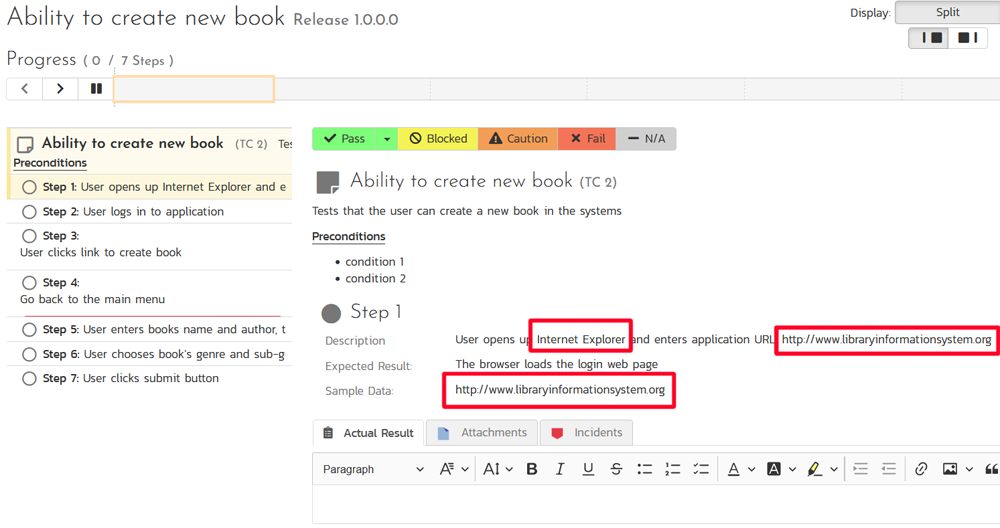Go to the previous test step arrow

[25, 89]
